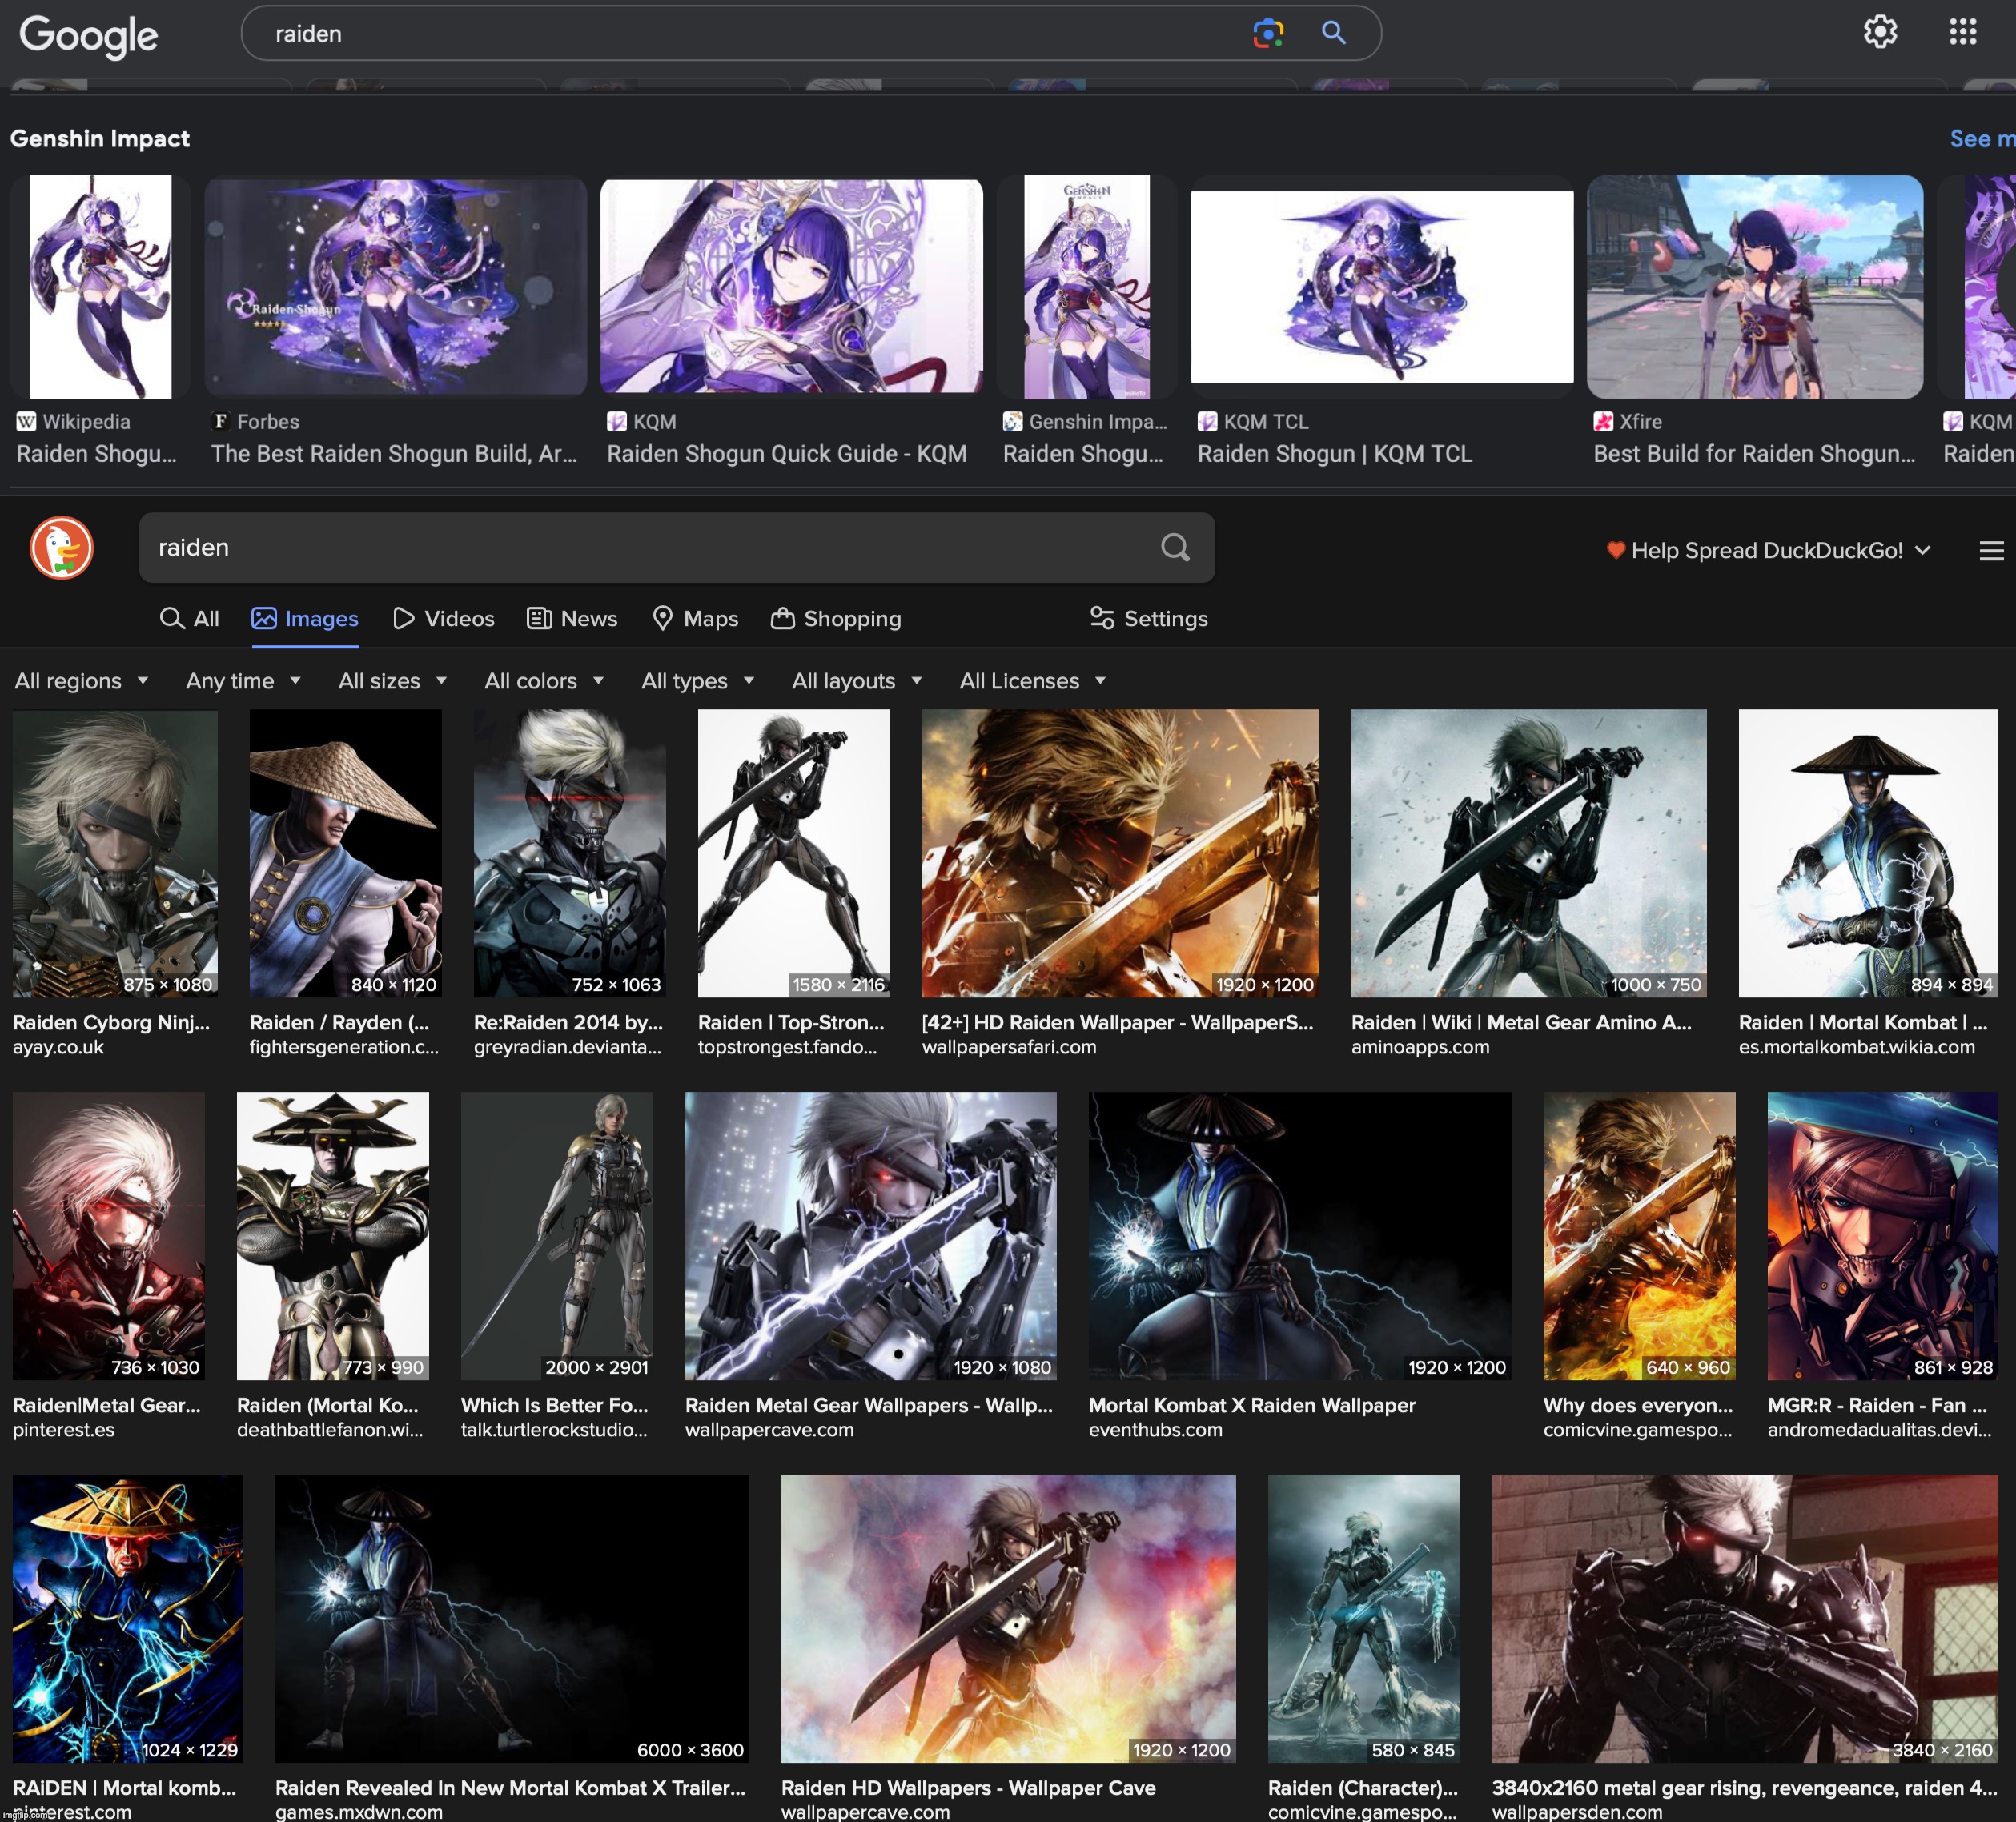Open the DuckDuckGo hamburger menu
This screenshot has width=2016, height=1822.
(x=1991, y=550)
